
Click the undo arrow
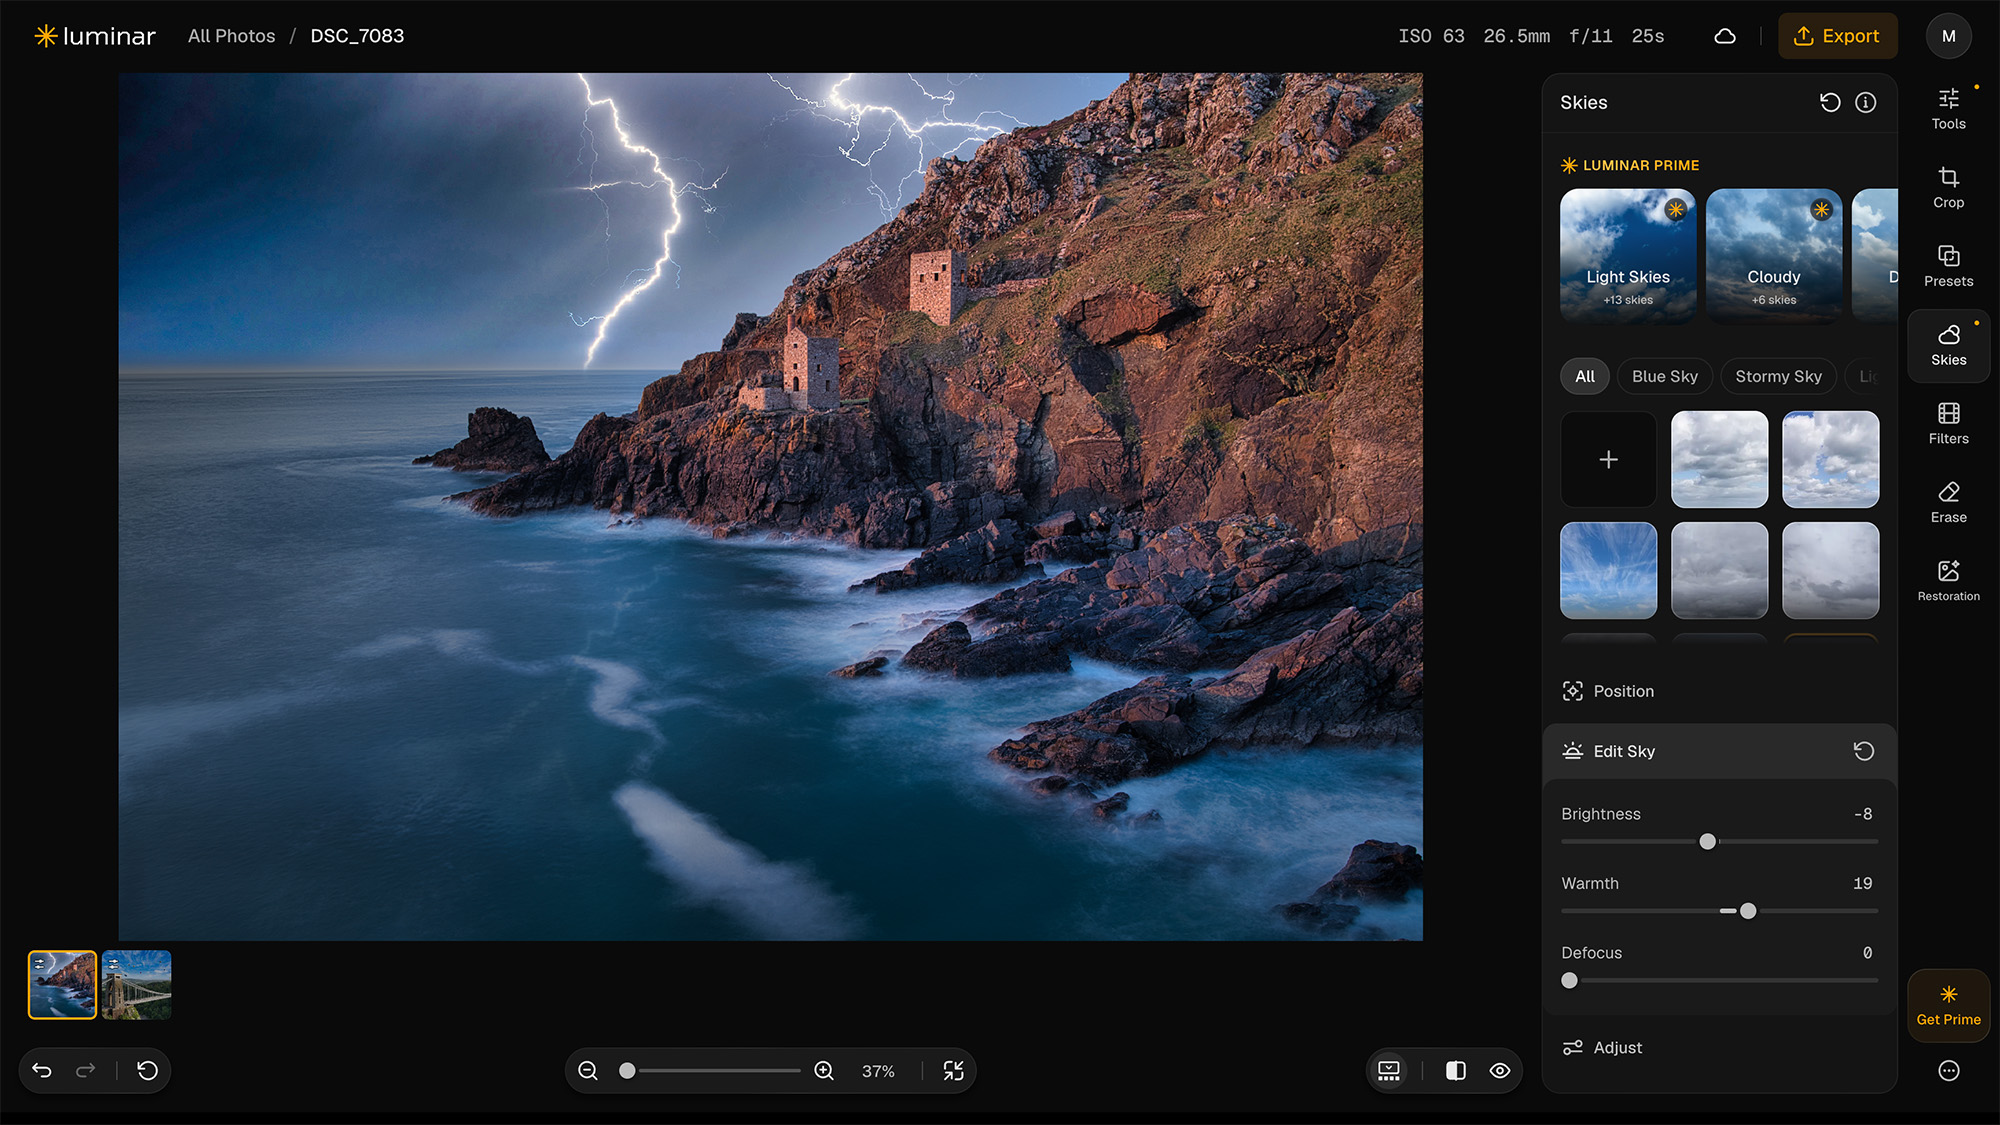pos(42,1071)
